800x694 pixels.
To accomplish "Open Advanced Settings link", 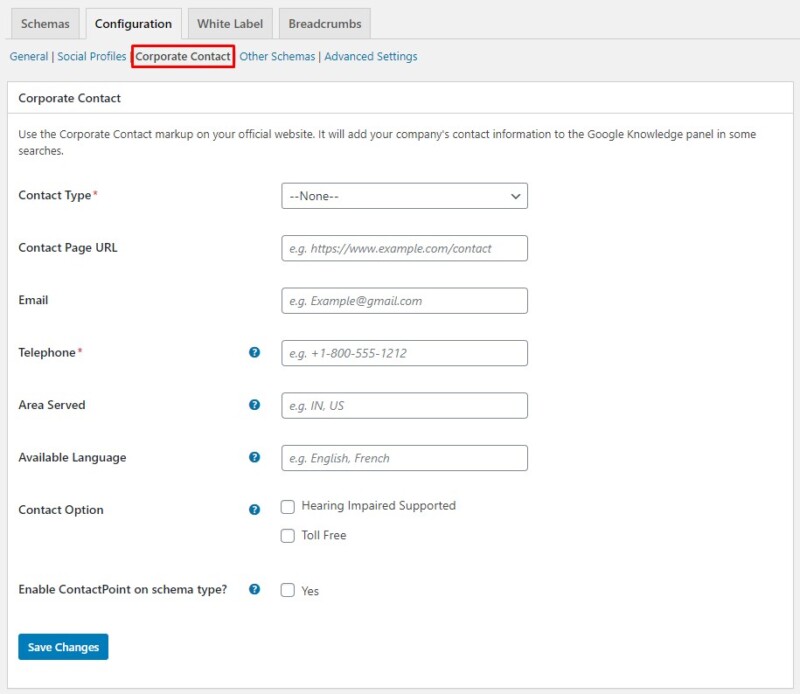I will click(371, 57).
